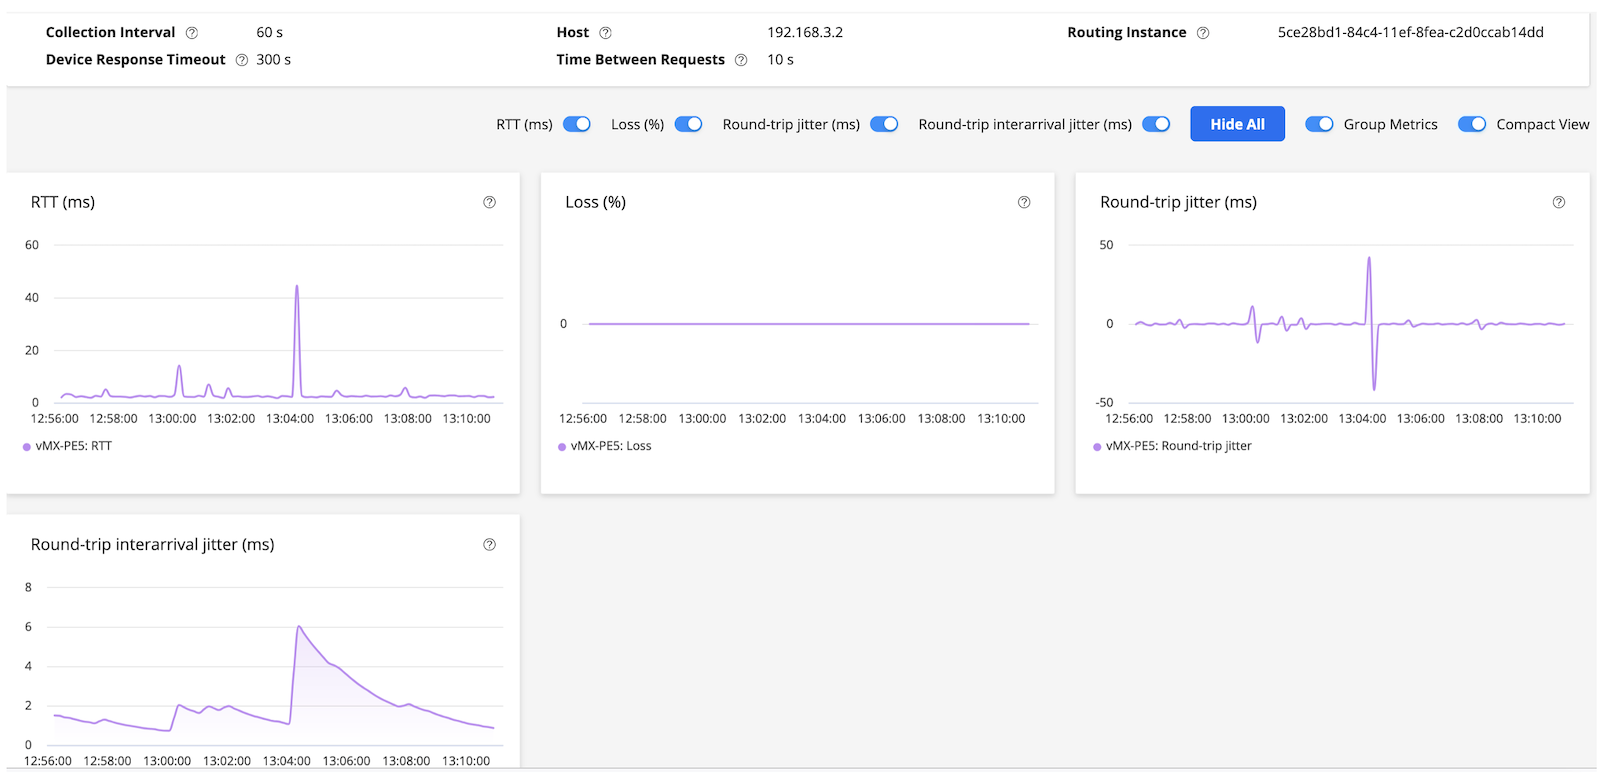1600x774 pixels.
Task: Click the Time Between Requests label
Action: 641,60
